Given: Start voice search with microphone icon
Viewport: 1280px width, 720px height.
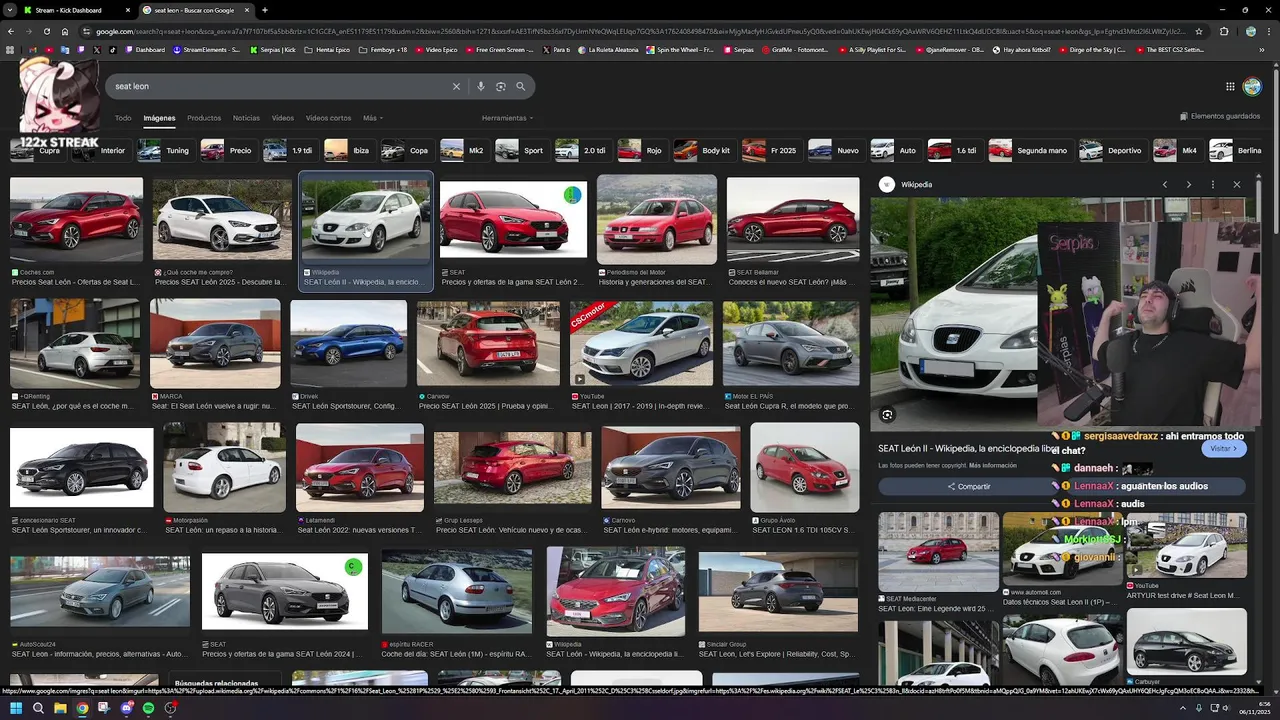Looking at the screenshot, I should (481, 86).
